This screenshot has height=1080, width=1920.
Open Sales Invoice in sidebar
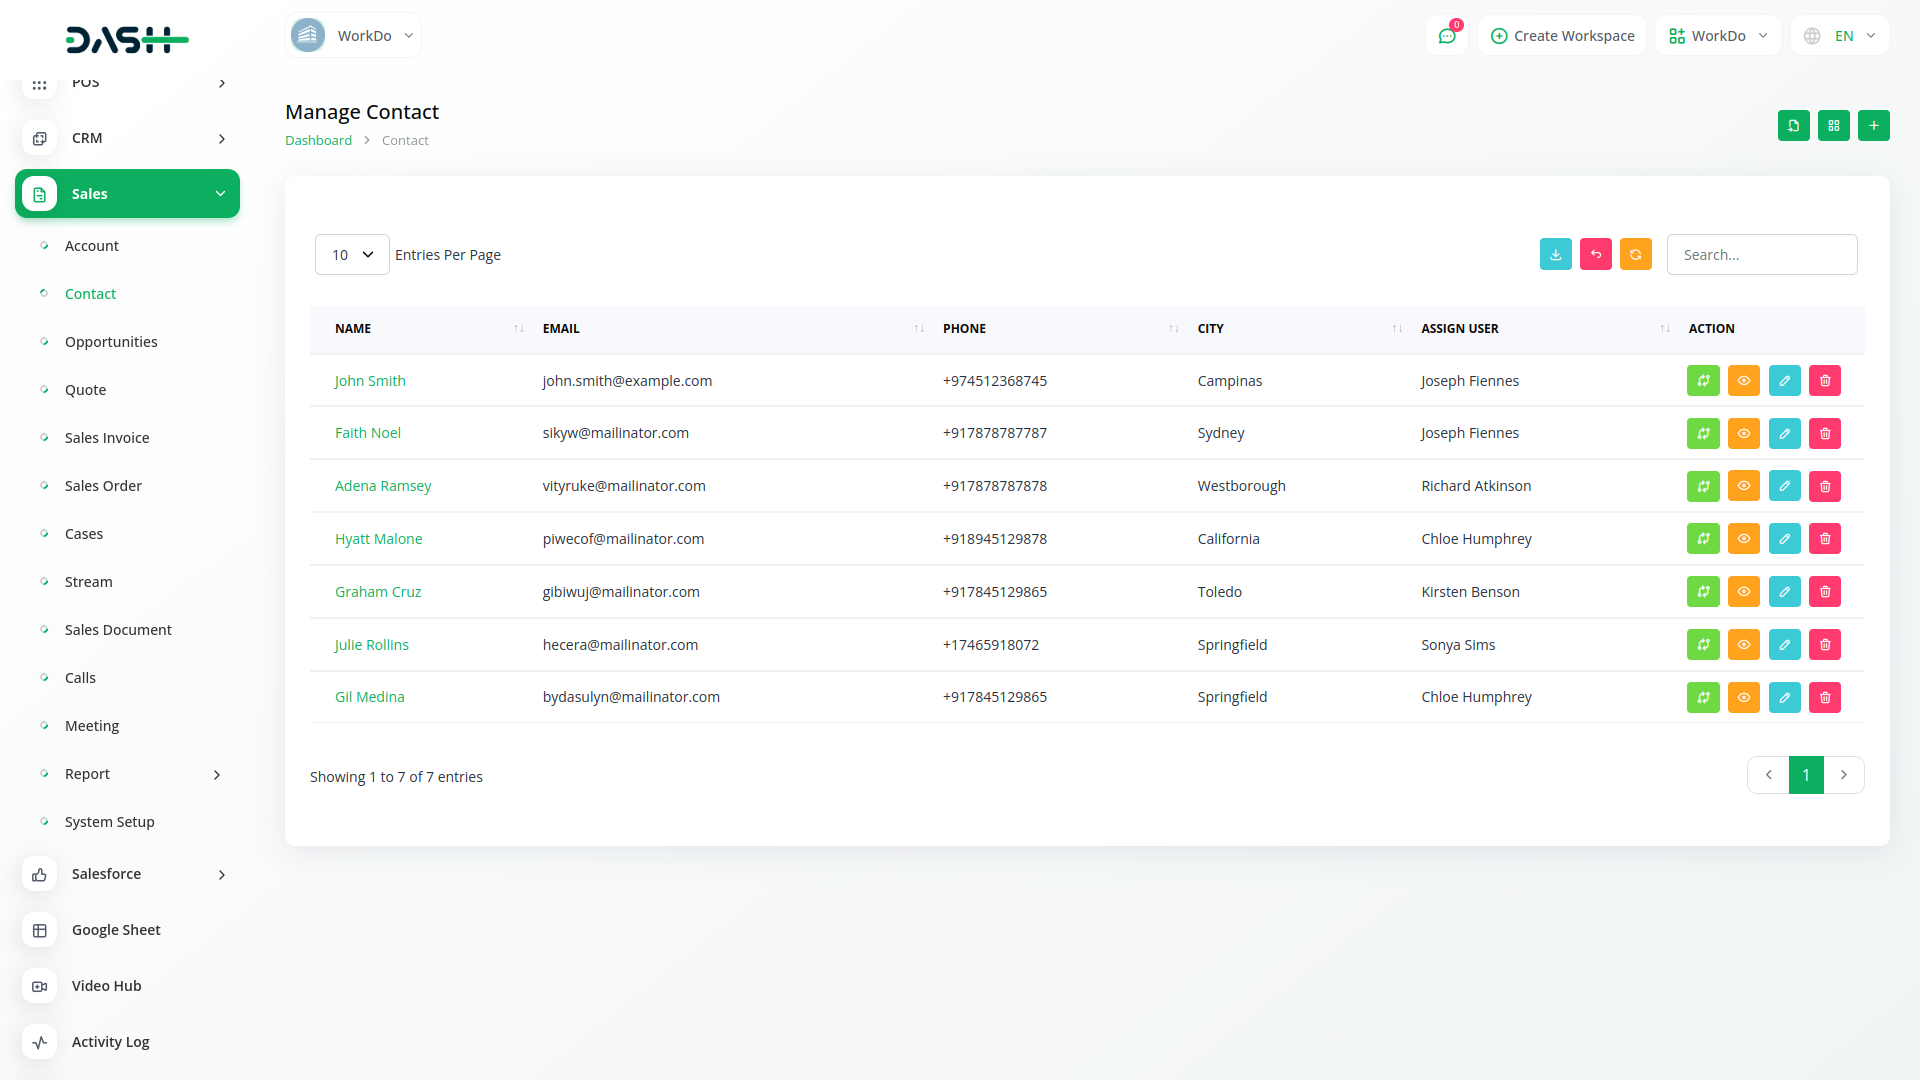coord(107,438)
